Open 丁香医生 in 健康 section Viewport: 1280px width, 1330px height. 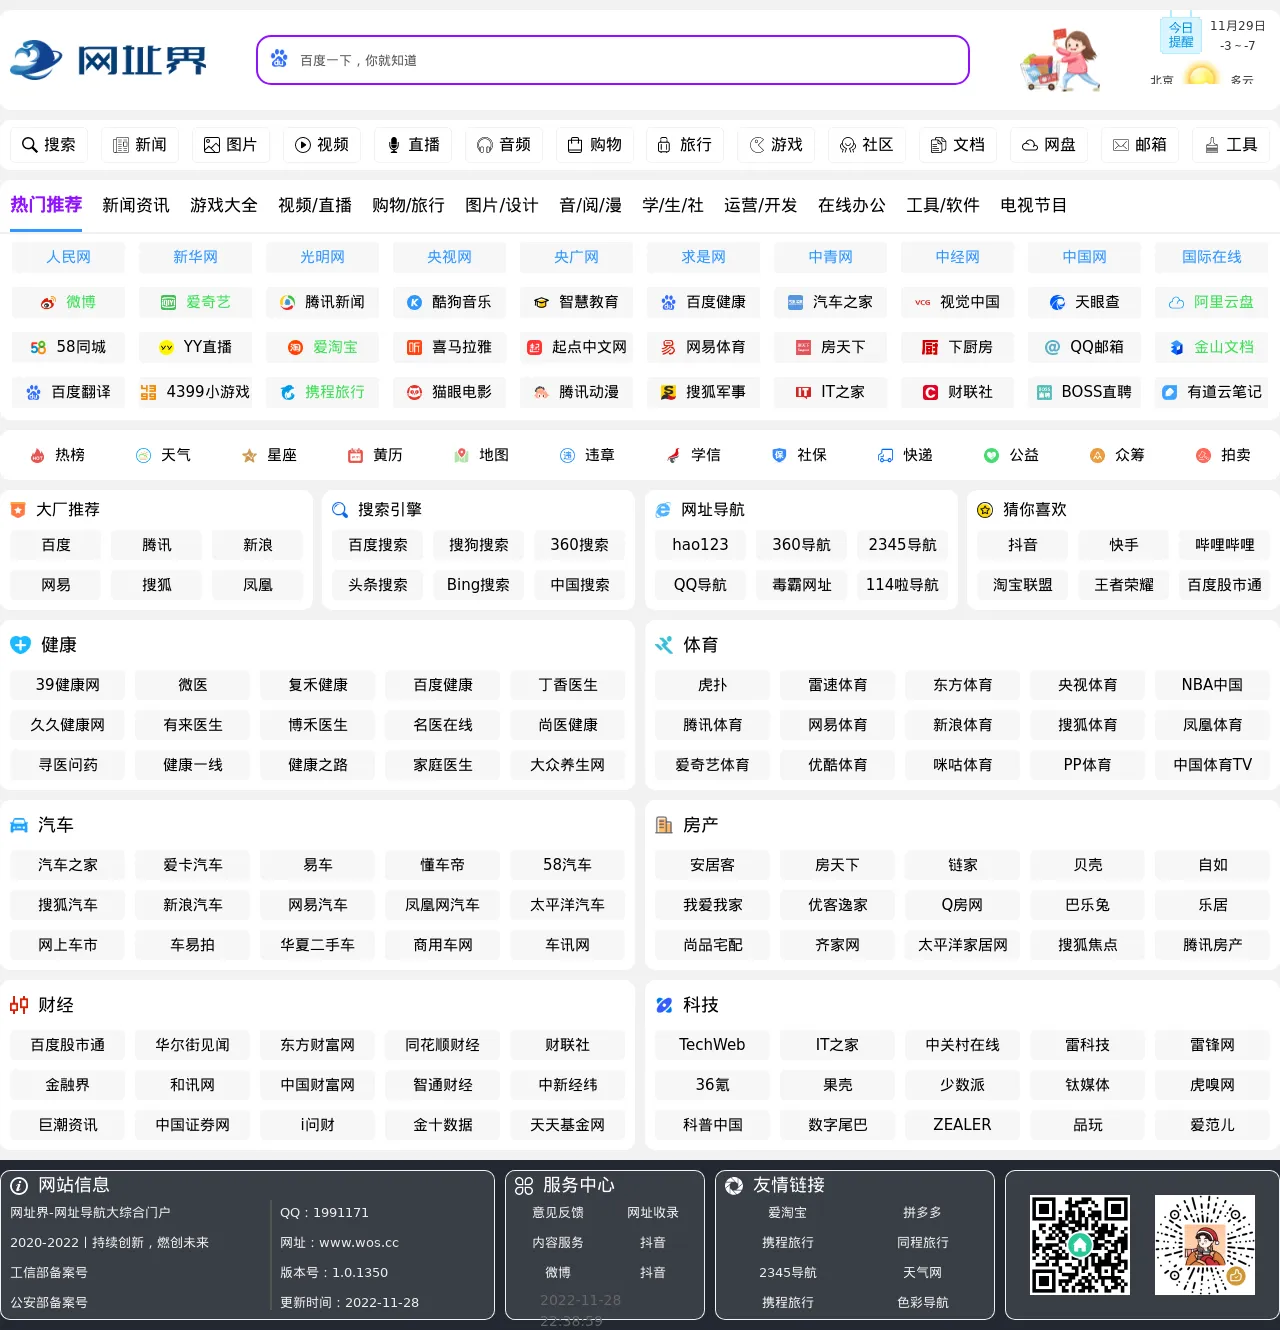point(568,685)
